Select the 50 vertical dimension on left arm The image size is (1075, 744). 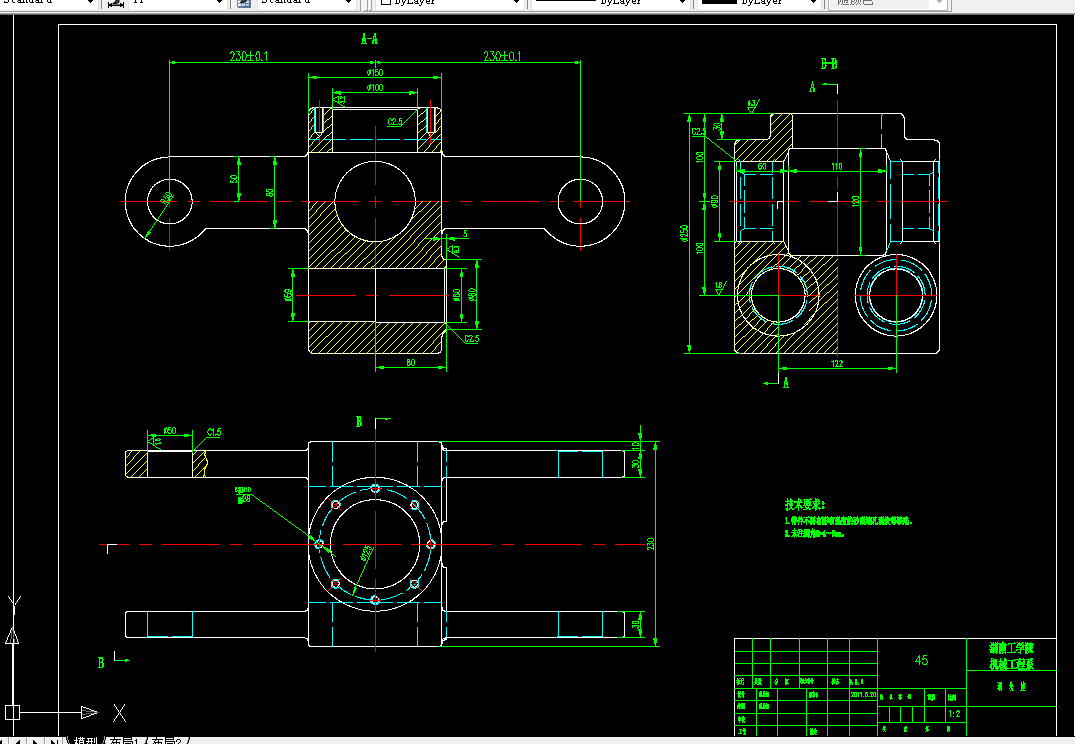click(234, 179)
